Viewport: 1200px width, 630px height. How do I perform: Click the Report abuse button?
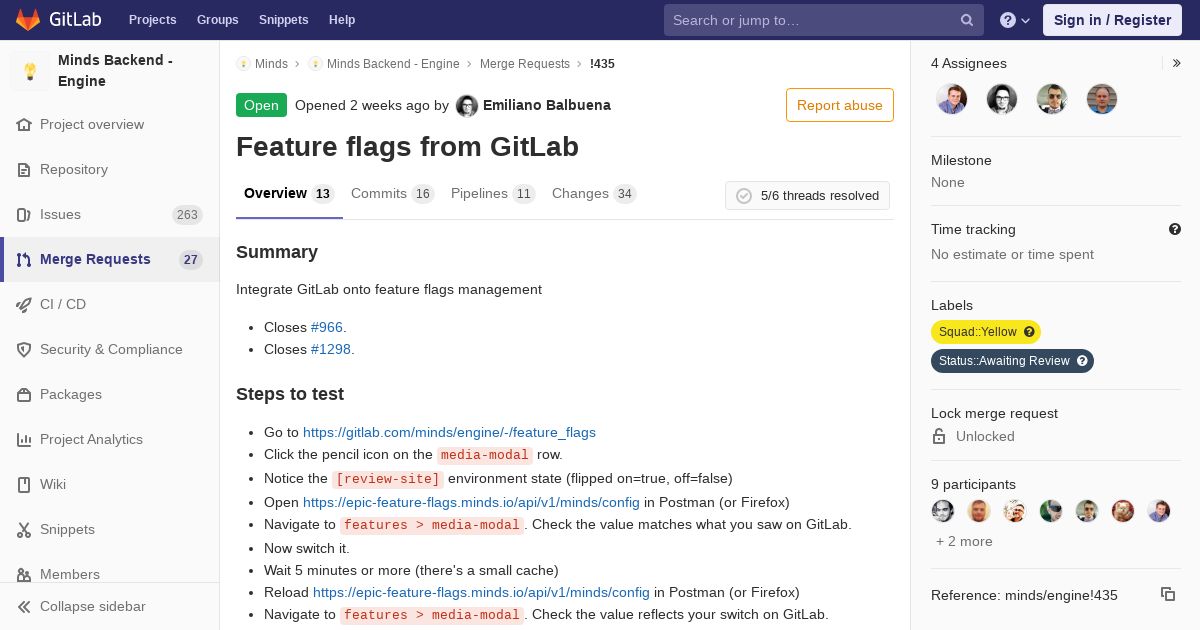839,105
